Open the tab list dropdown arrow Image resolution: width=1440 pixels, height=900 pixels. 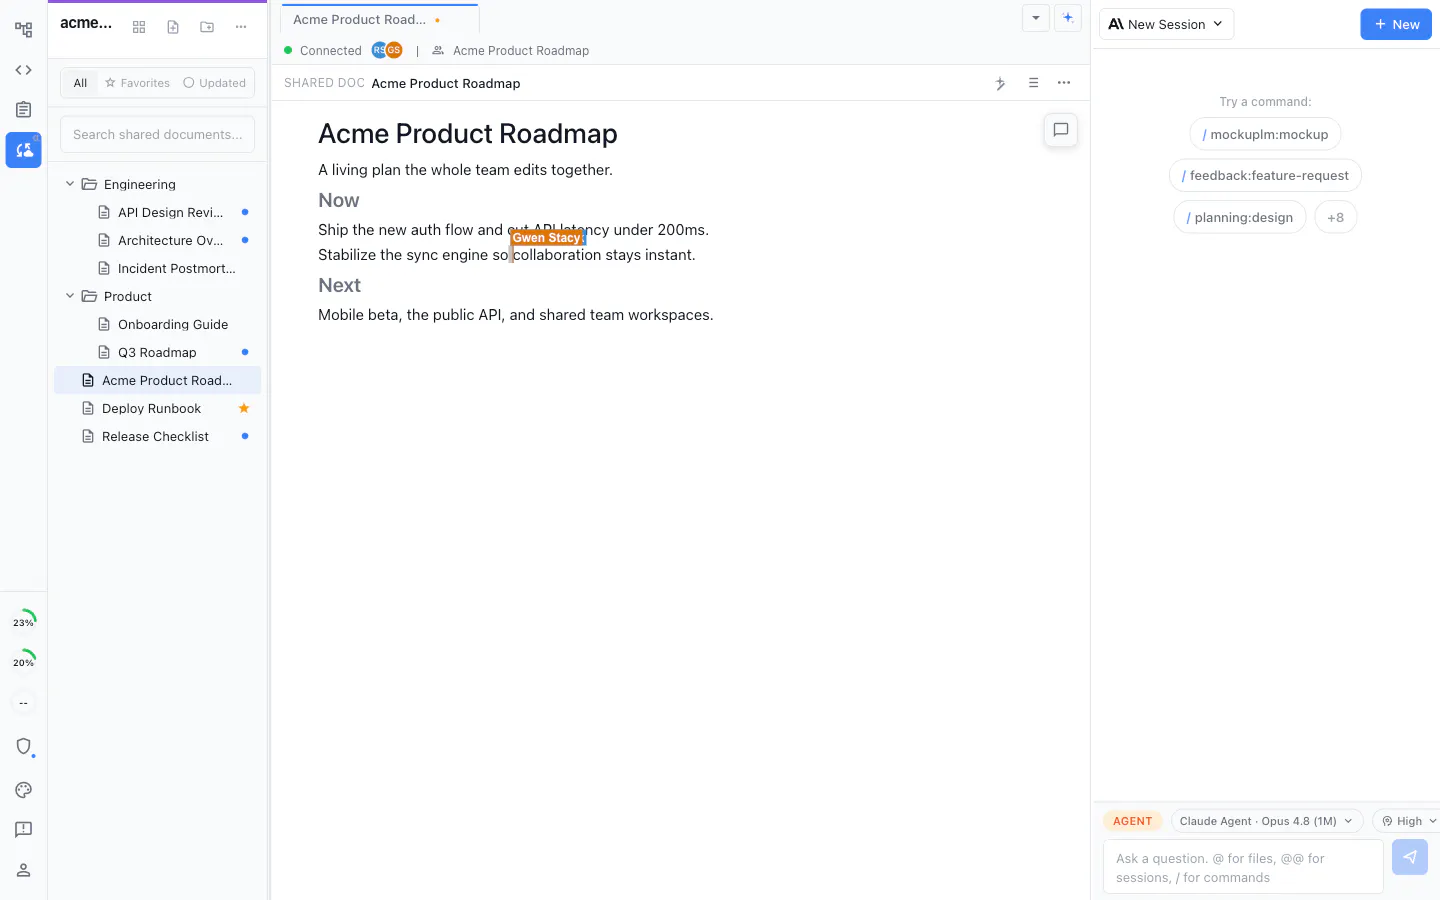(x=1036, y=18)
